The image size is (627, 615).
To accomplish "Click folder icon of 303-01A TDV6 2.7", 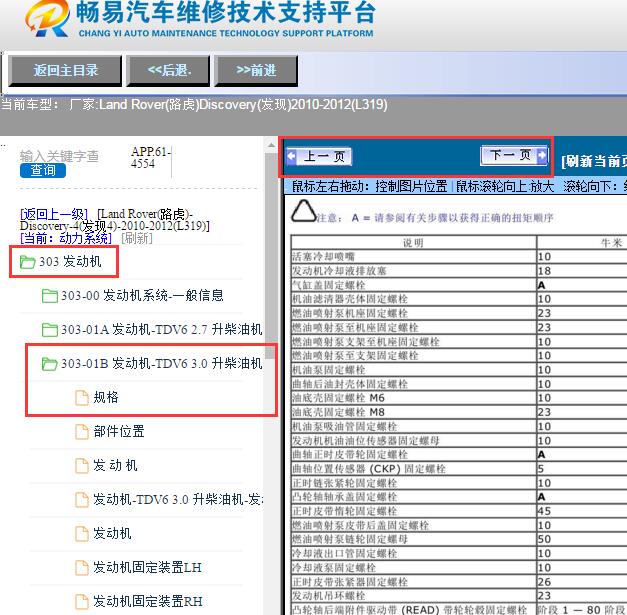I will (x=50, y=330).
